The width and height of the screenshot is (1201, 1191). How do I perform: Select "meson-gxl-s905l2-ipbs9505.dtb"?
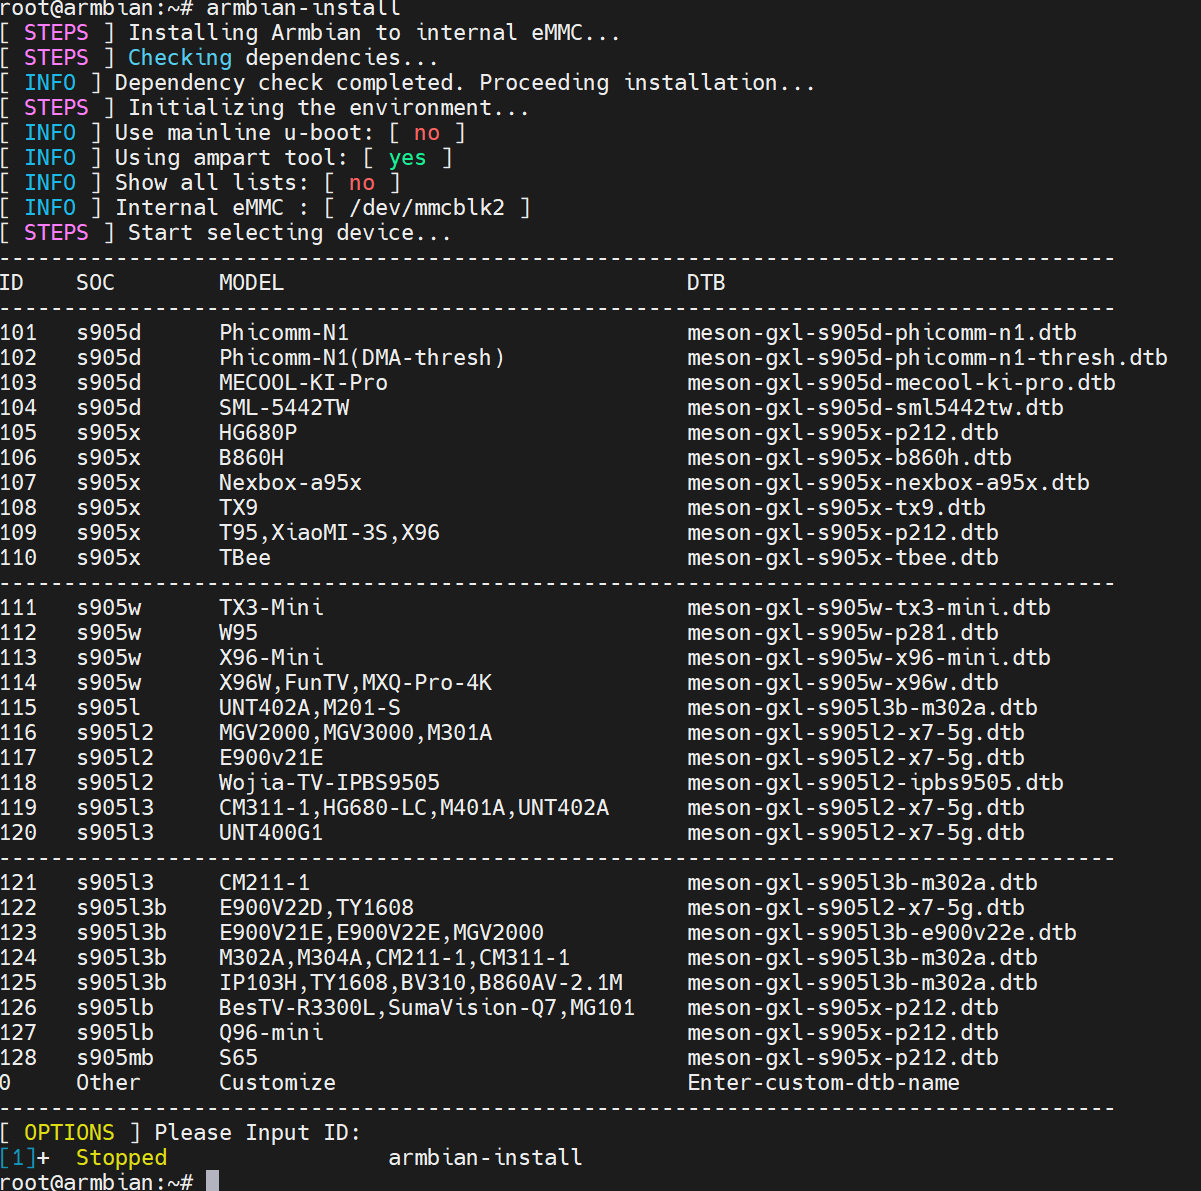point(875,783)
